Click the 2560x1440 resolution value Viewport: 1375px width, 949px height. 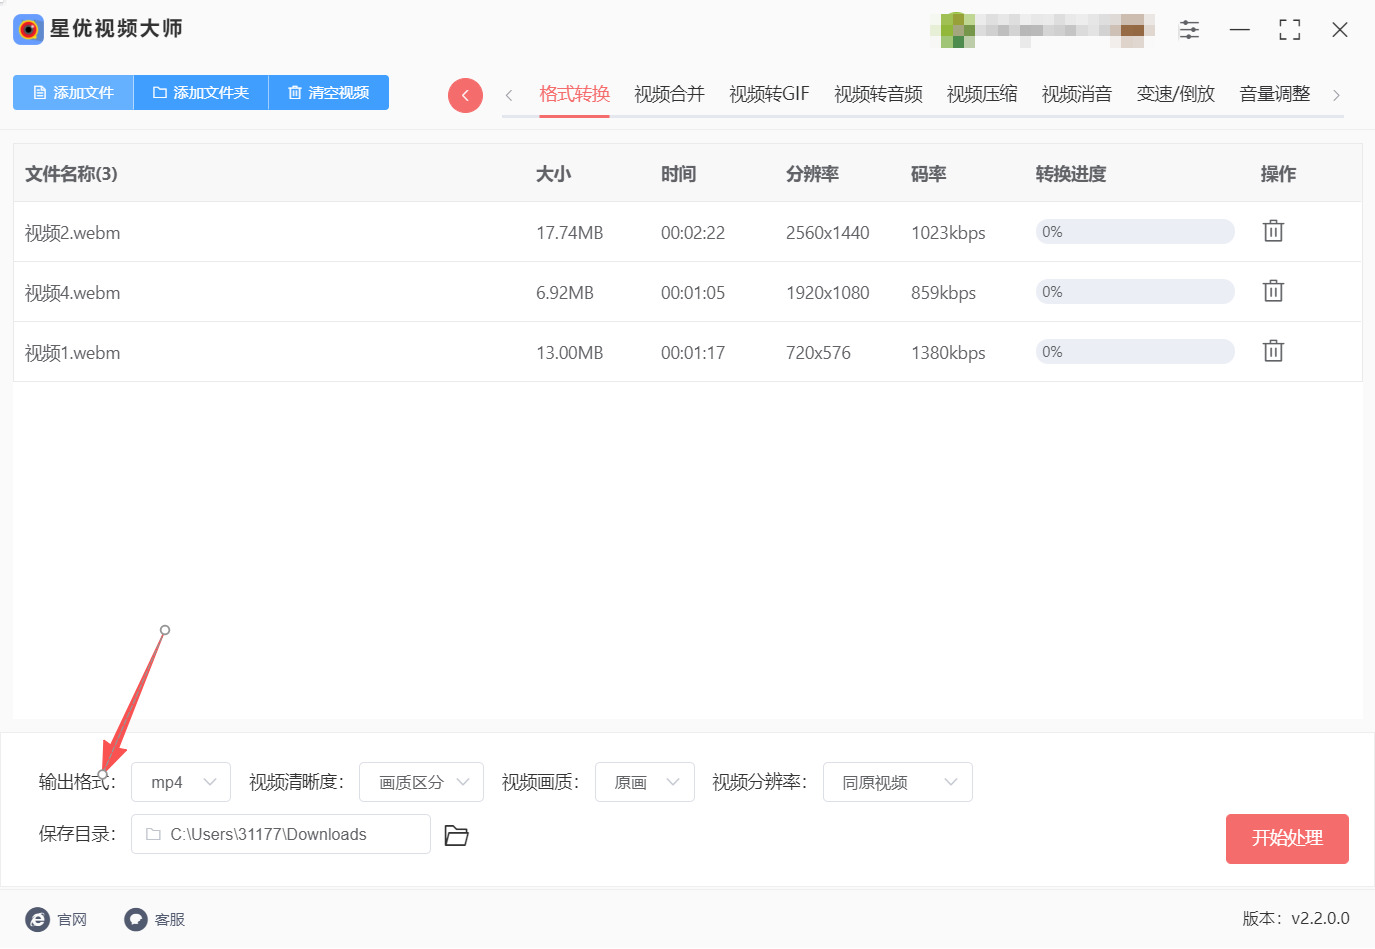tap(828, 233)
